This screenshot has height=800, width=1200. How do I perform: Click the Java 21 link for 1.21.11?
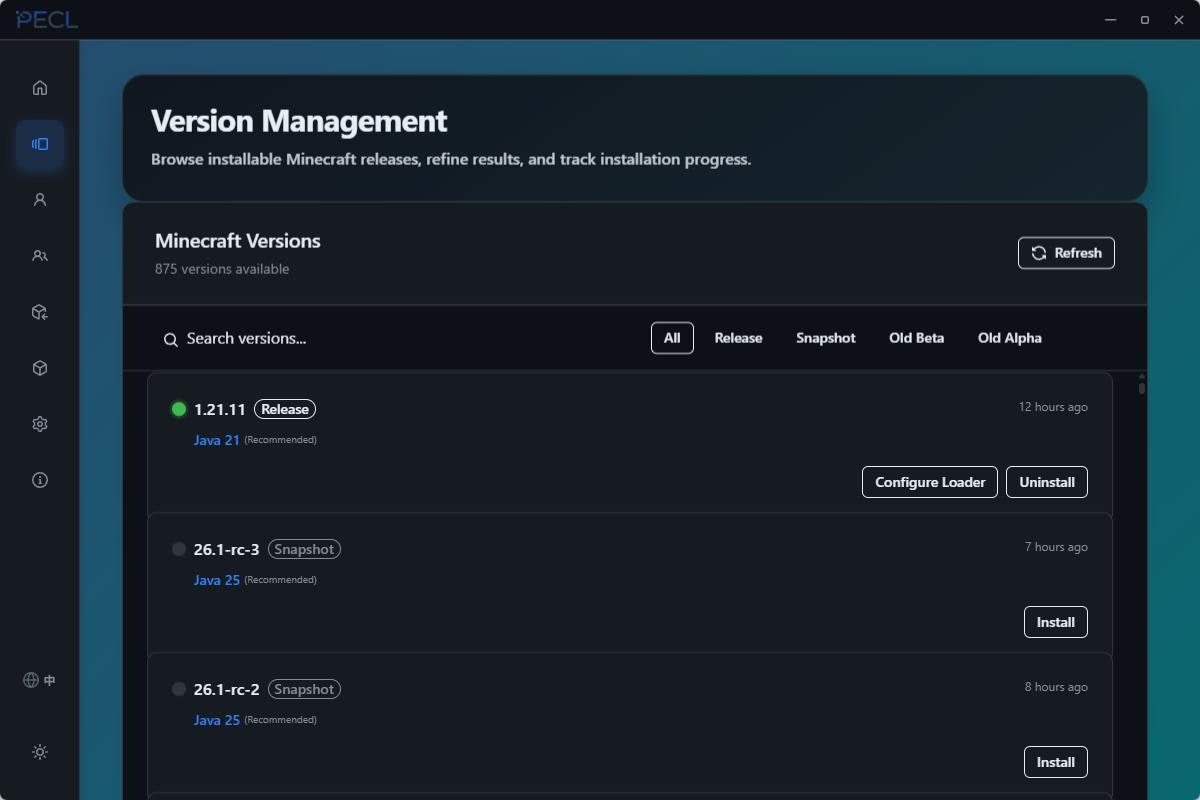click(217, 440)
